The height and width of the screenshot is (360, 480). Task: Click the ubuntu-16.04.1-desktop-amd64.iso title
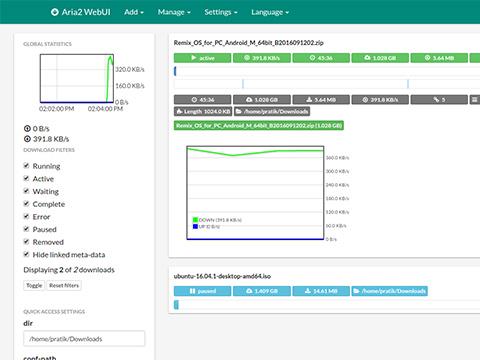tap(222, 276)
